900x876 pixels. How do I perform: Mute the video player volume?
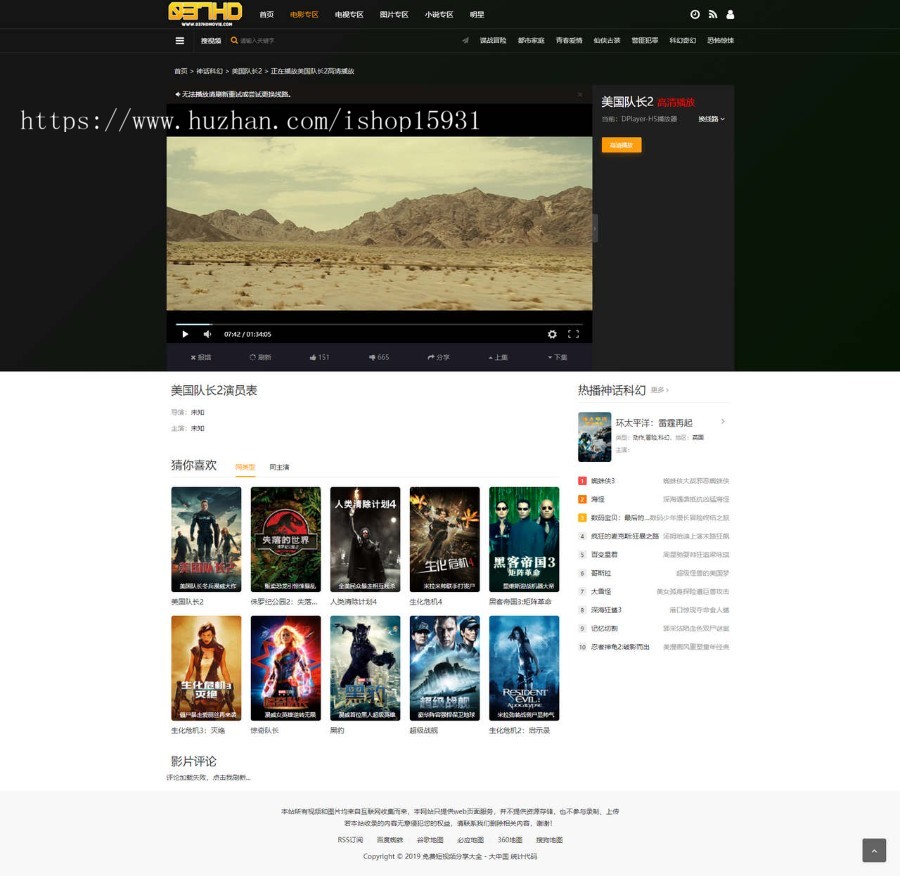click(207, 334)
